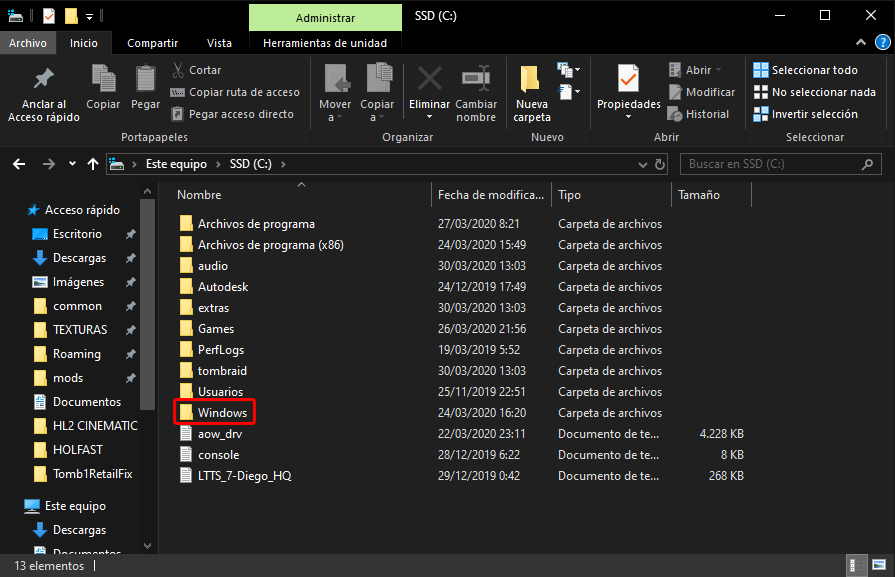Image resolution: width=895 pixels, height=577 pixels.
Task: Click Este equipo in address bar
Action: click(176, 164)
